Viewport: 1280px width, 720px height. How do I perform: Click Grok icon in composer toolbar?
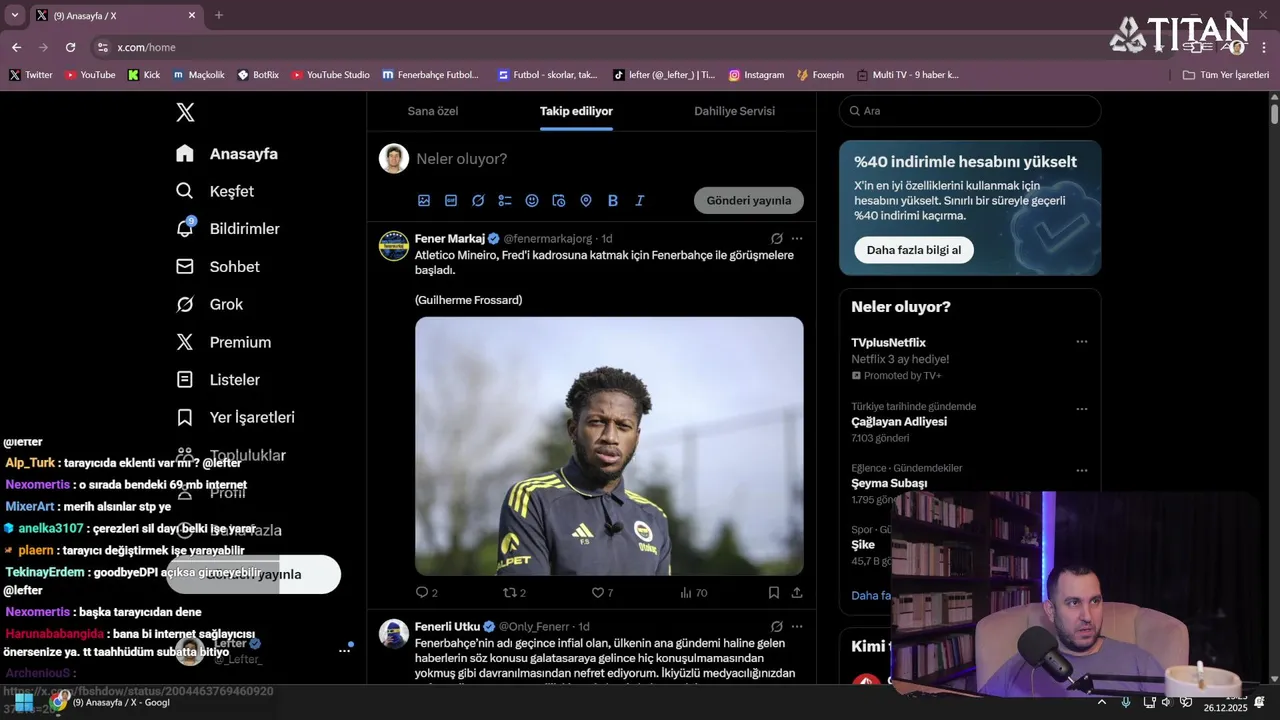coord(478,201)
